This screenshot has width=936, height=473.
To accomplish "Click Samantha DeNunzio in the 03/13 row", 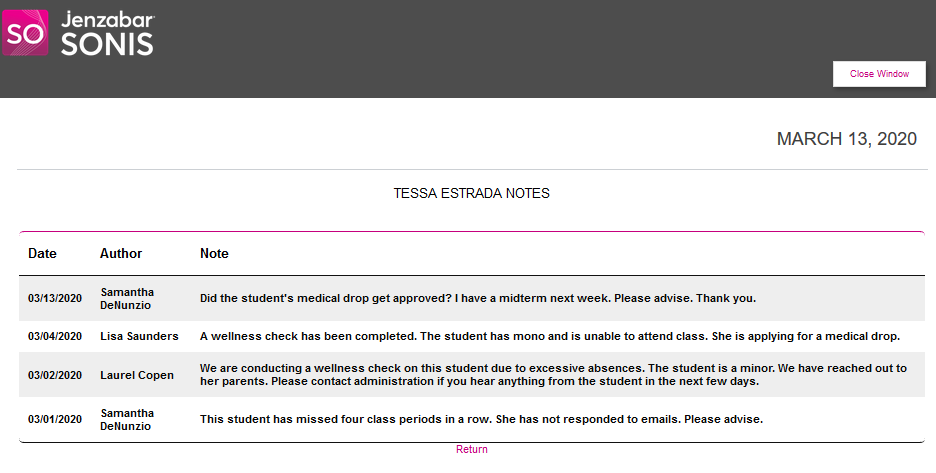I will click(x=128, y=298).
